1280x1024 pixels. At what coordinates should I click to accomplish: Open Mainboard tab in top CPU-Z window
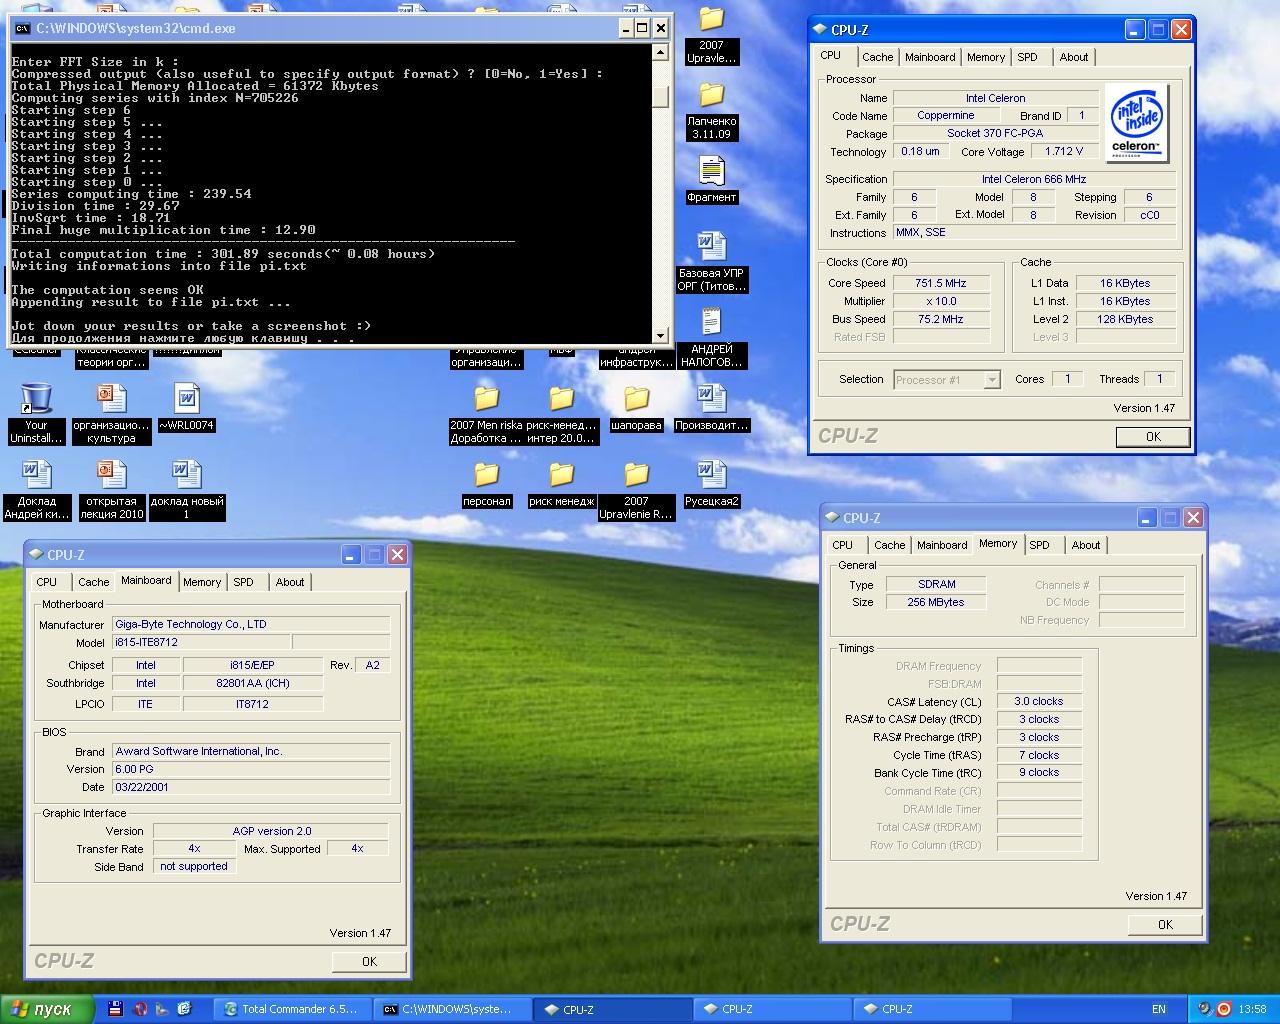point(930,57)
